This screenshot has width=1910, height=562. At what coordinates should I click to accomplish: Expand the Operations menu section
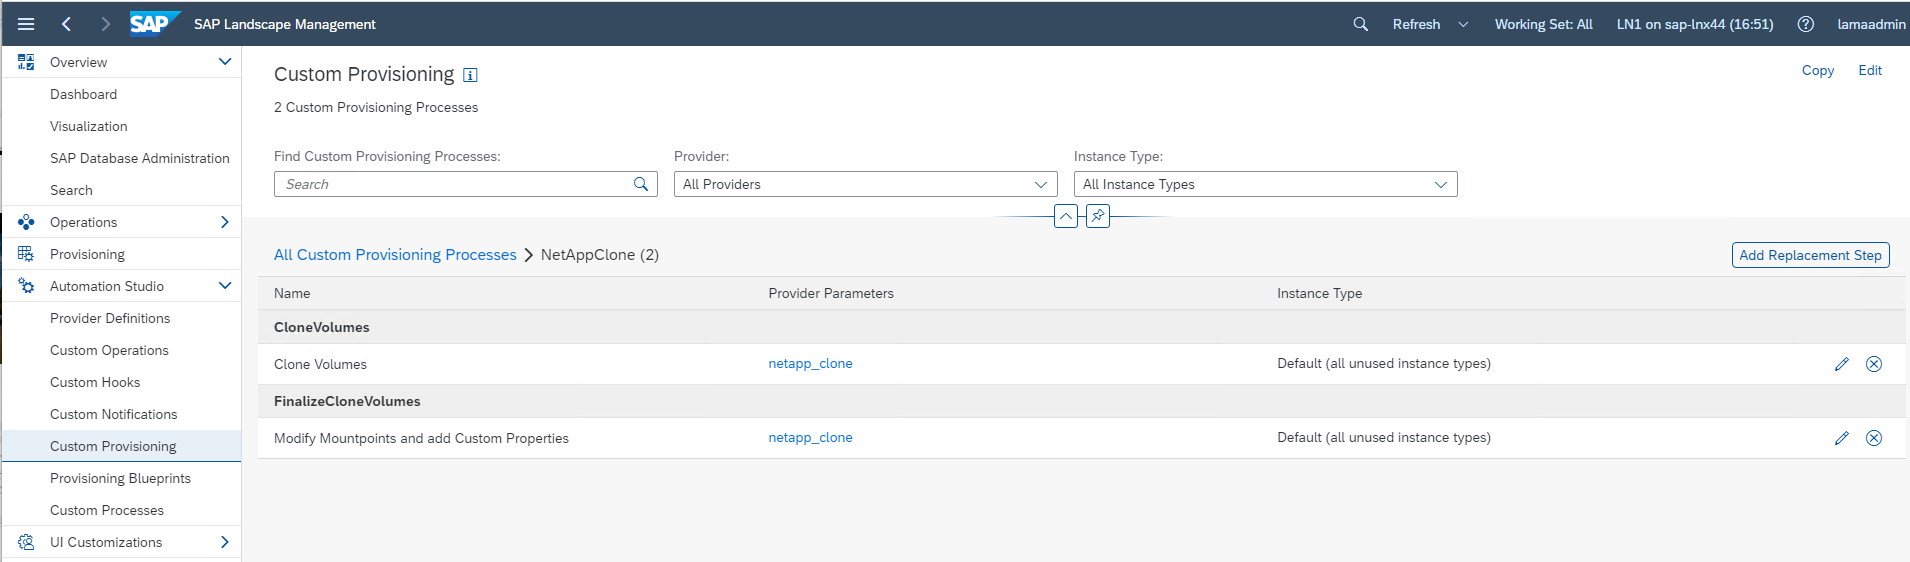(224, 222)
